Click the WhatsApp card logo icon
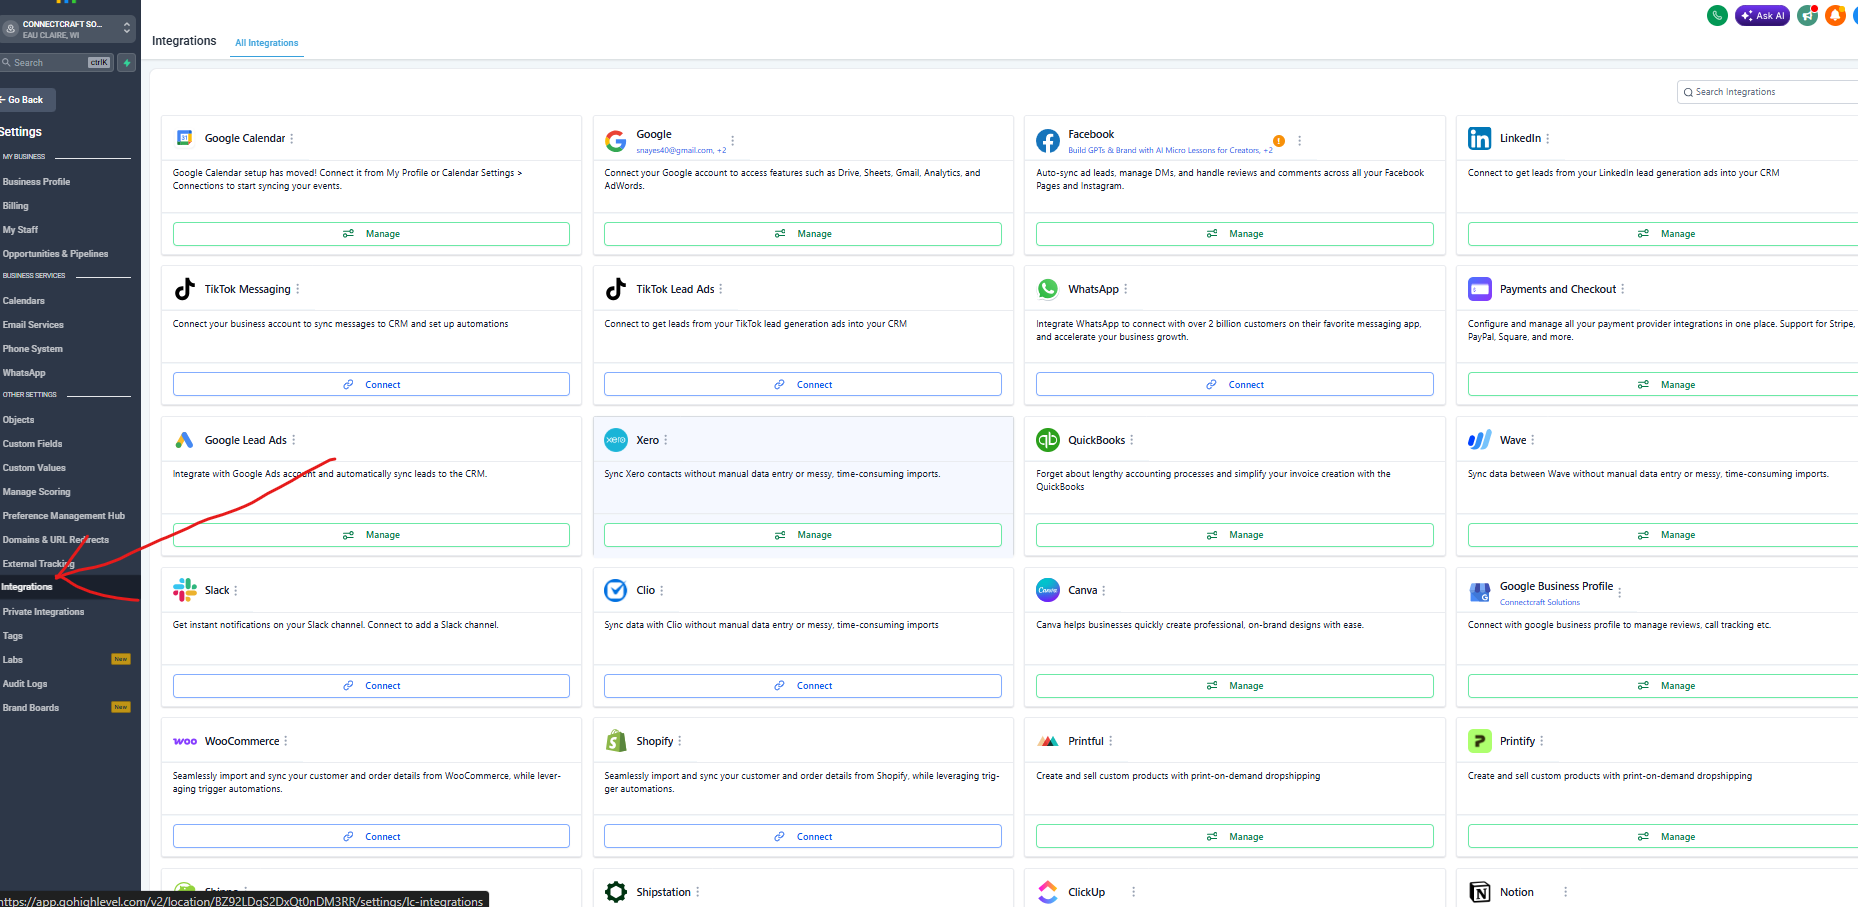The width and height of the screenshot is (1858, 907). [x=1048, y=289]
